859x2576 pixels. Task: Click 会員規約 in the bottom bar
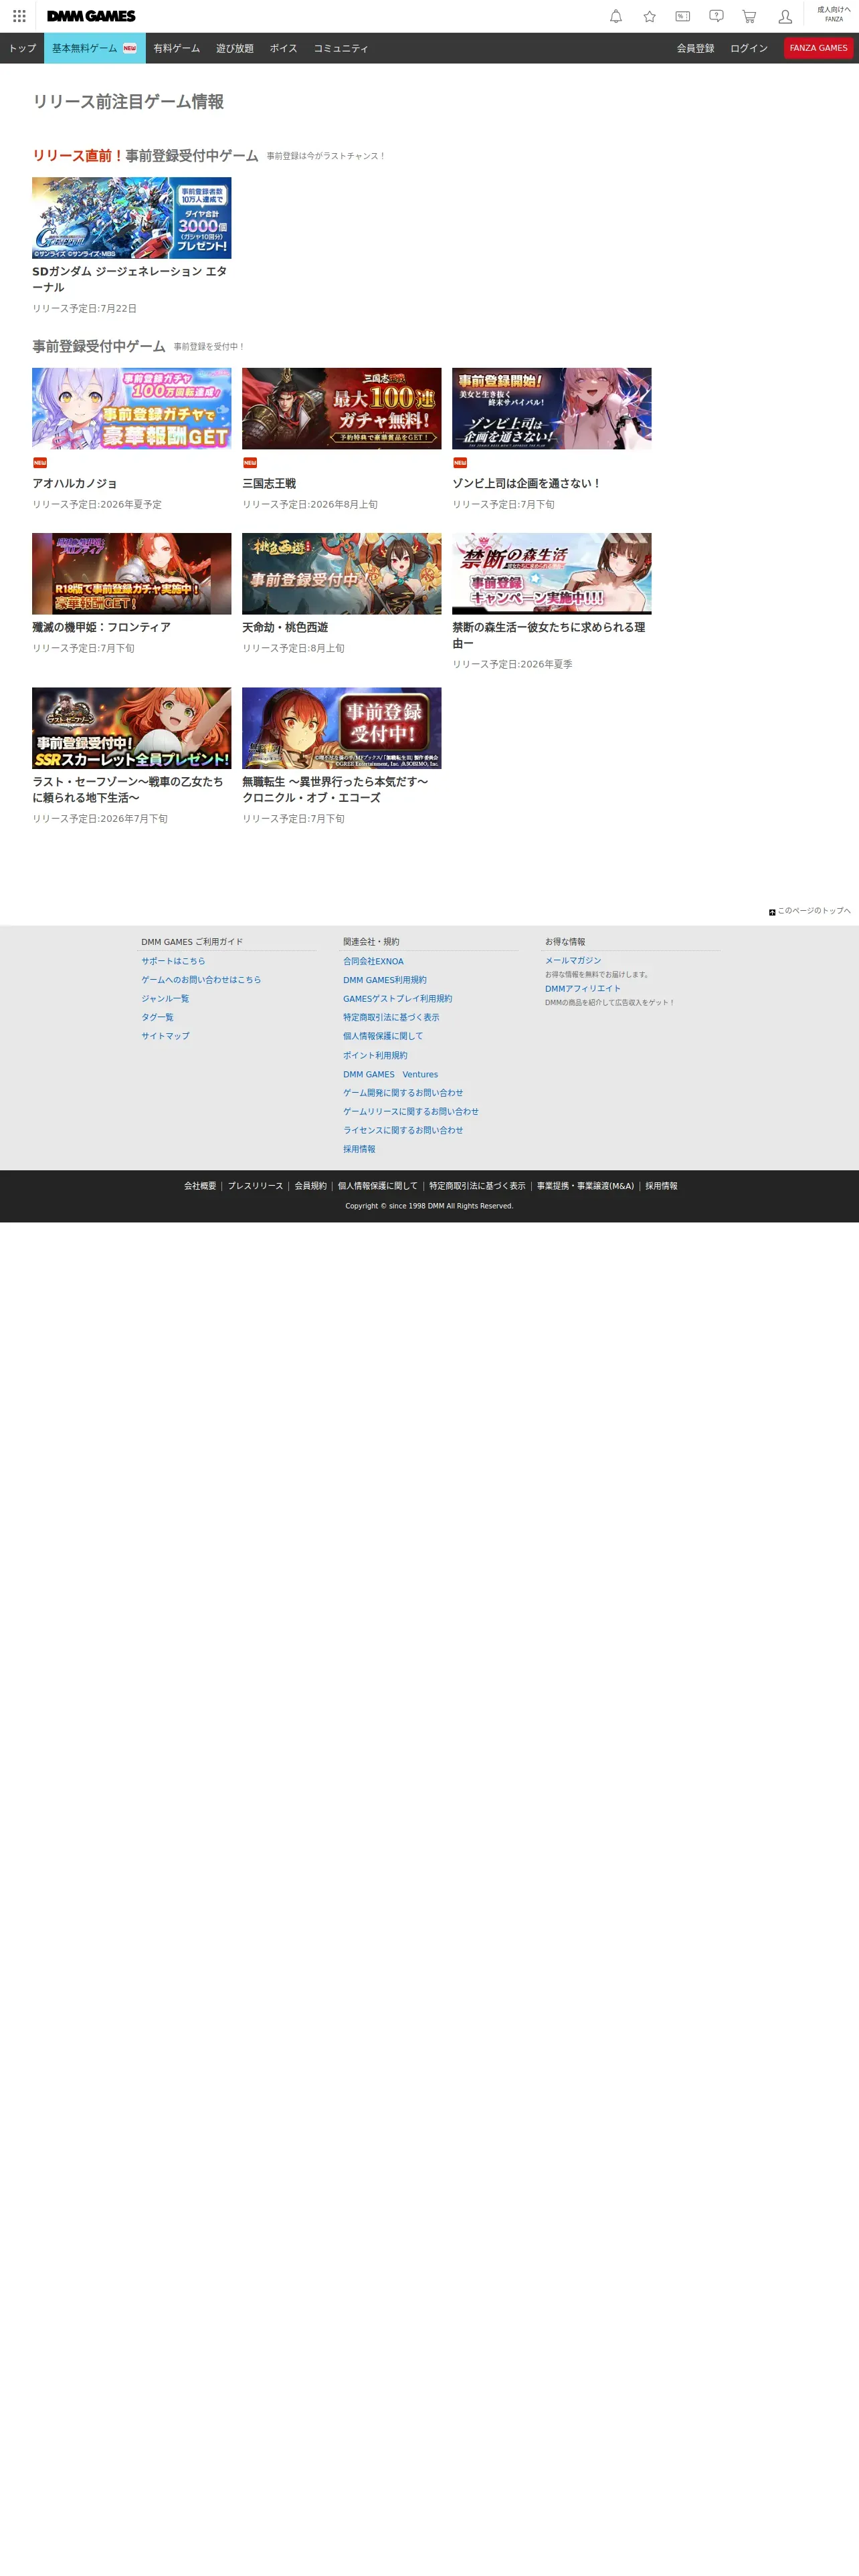click(311, 1186)
